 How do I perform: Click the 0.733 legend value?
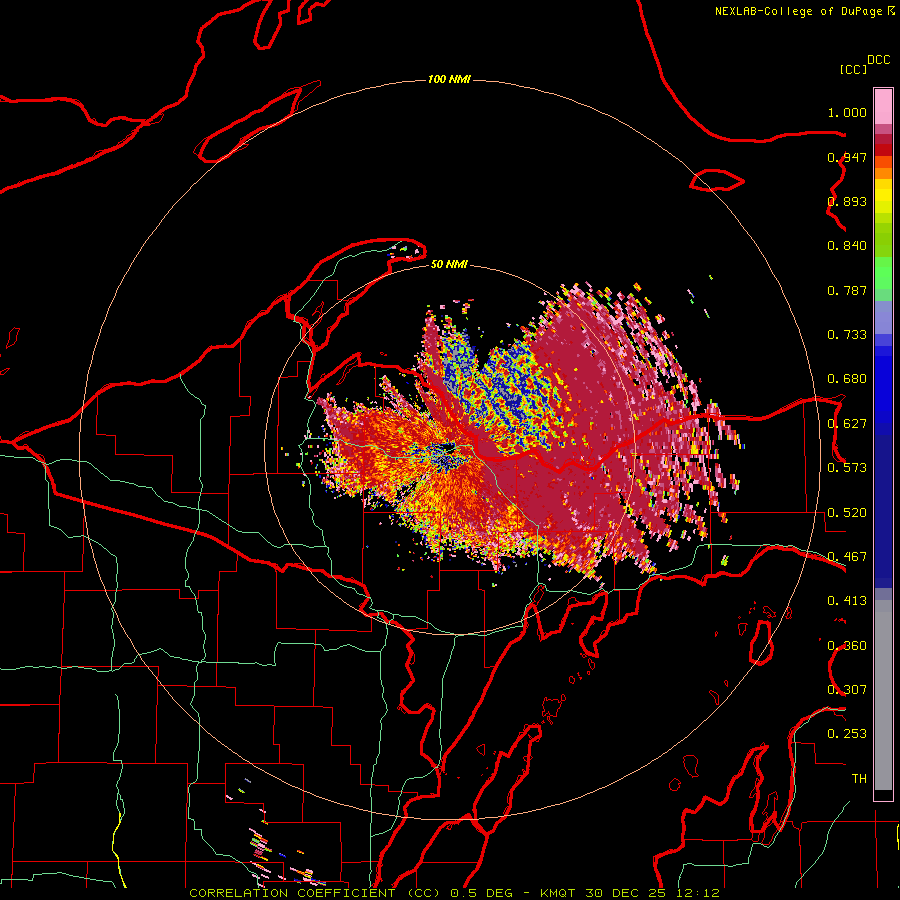coord(847,335)
